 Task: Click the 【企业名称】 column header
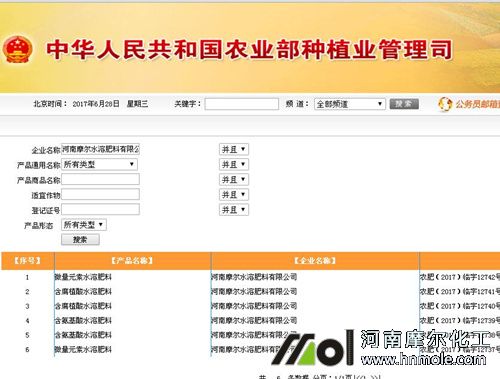click(315, 261)
